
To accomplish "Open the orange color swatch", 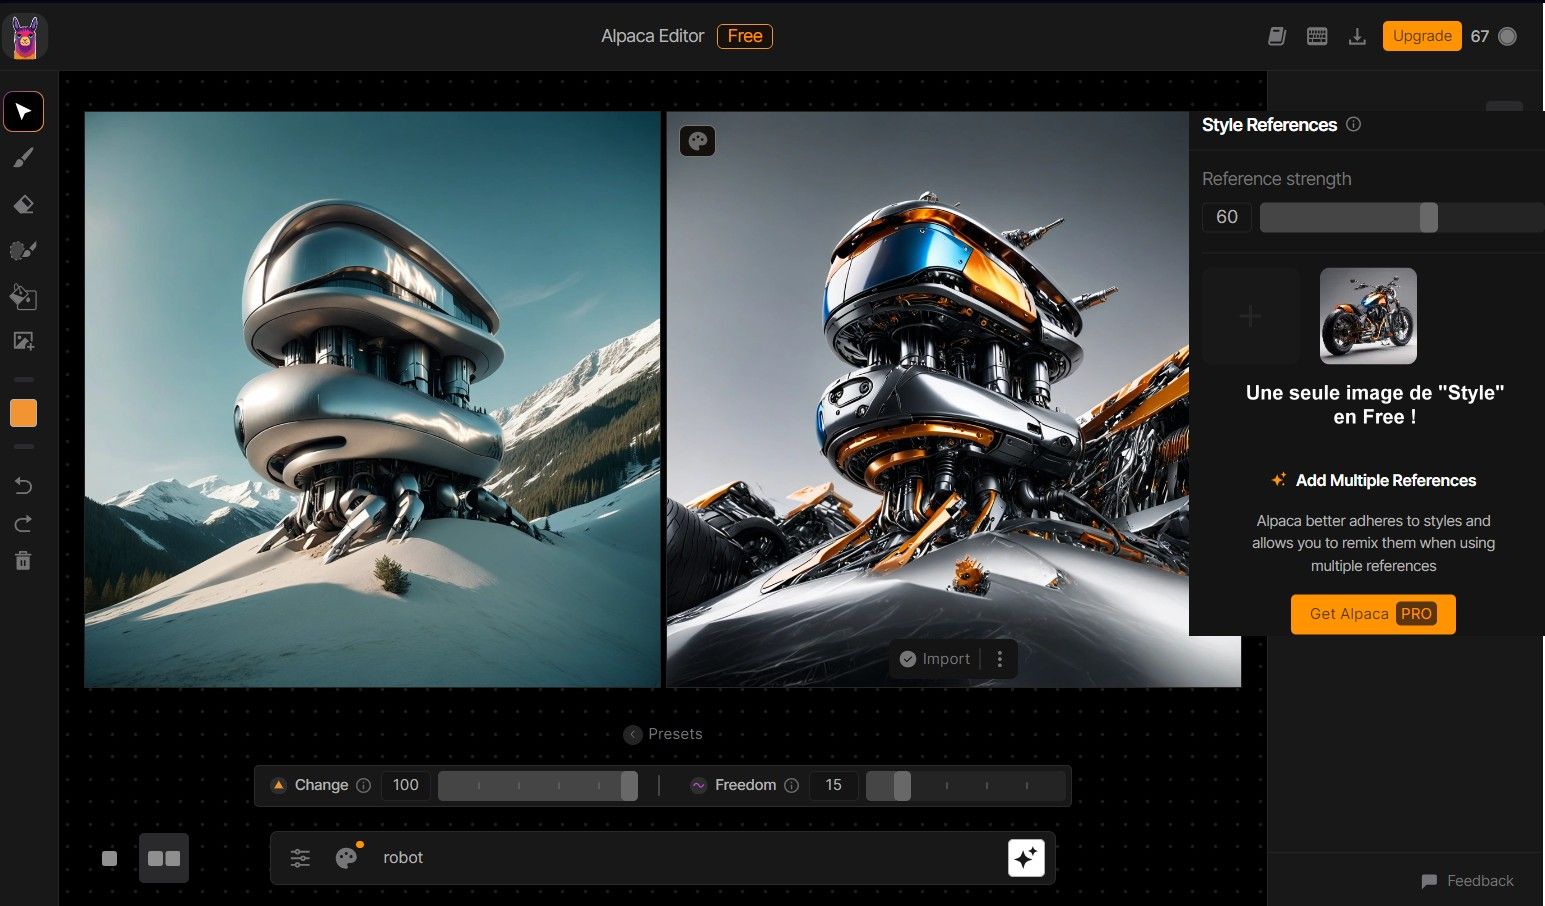I will (x=23, y=413).
